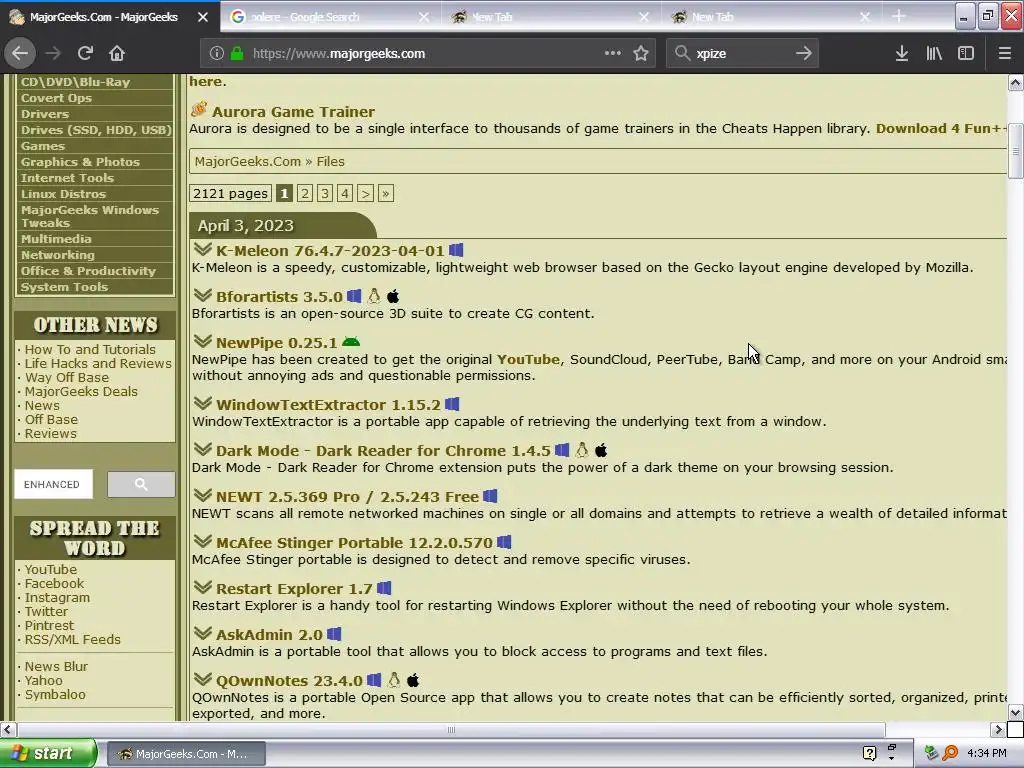Click the majorgeeks.com address bar
Screen dimensions: 1024x768
428,54
